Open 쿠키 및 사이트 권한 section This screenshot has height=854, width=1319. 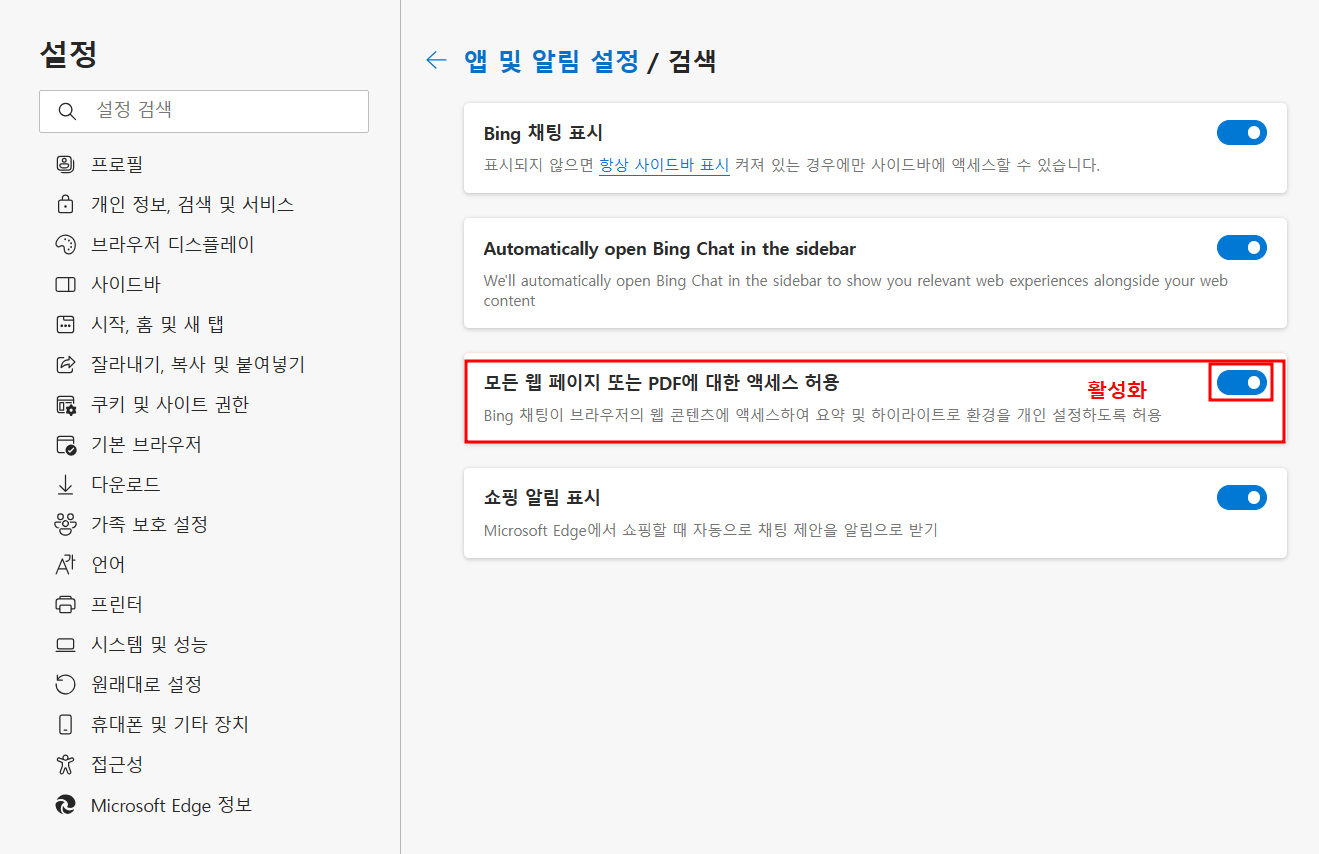(x=170, y=404)
